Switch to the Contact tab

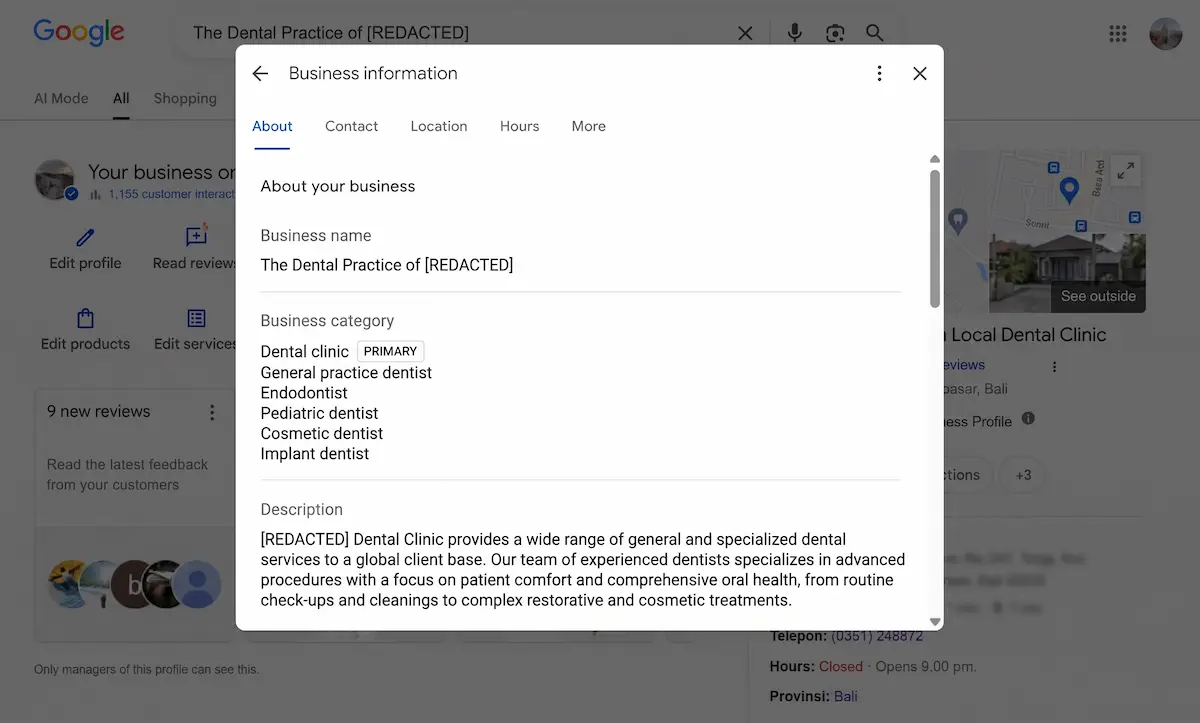351,126
